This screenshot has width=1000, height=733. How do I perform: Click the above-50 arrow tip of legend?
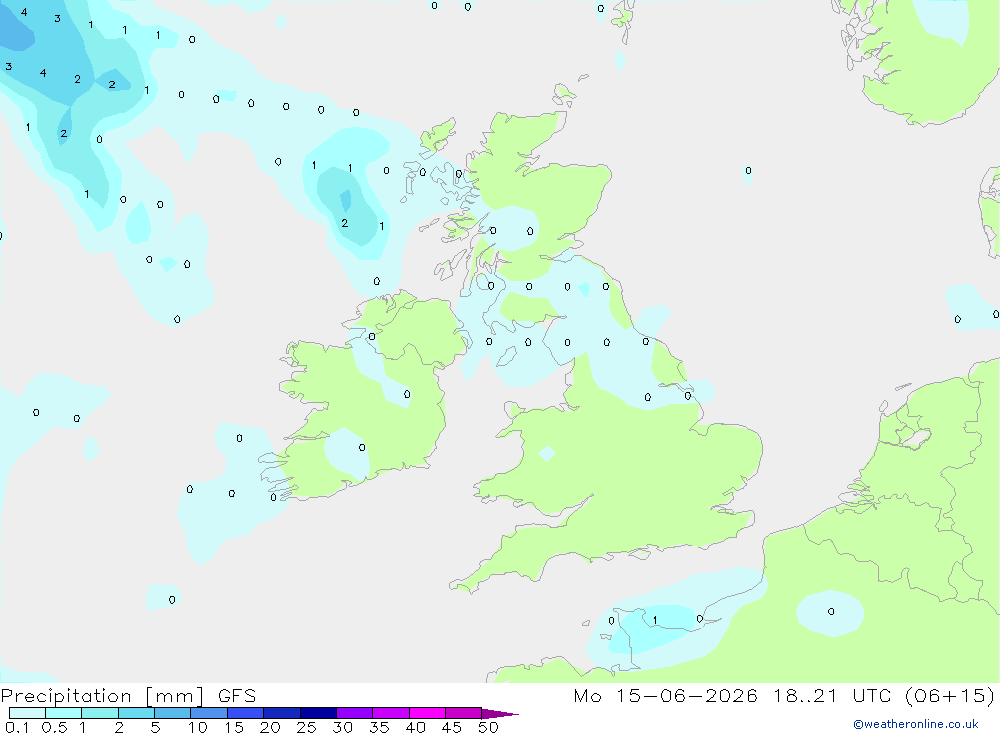tap(499, 713)
